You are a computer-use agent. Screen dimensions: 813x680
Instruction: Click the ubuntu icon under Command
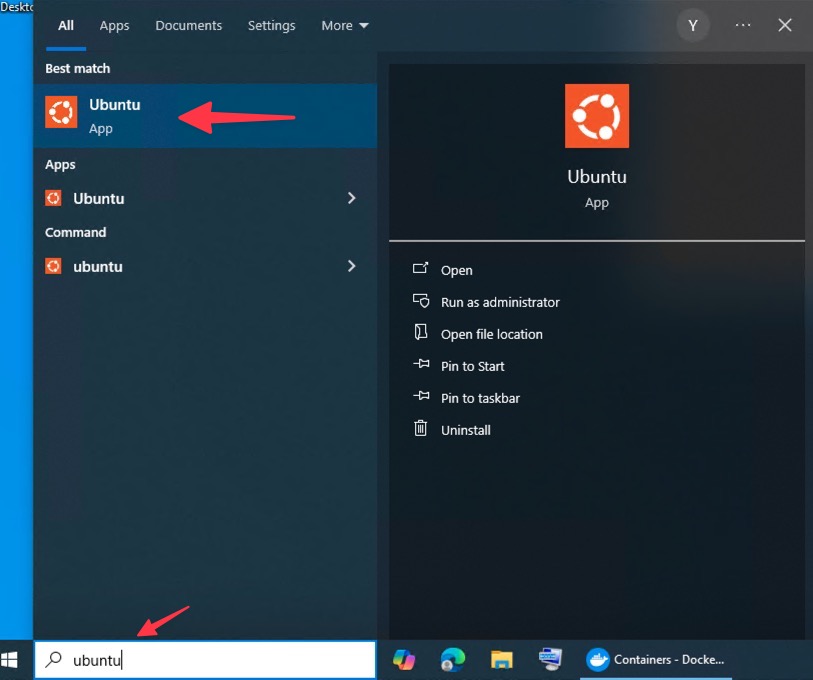pos(53,266)
